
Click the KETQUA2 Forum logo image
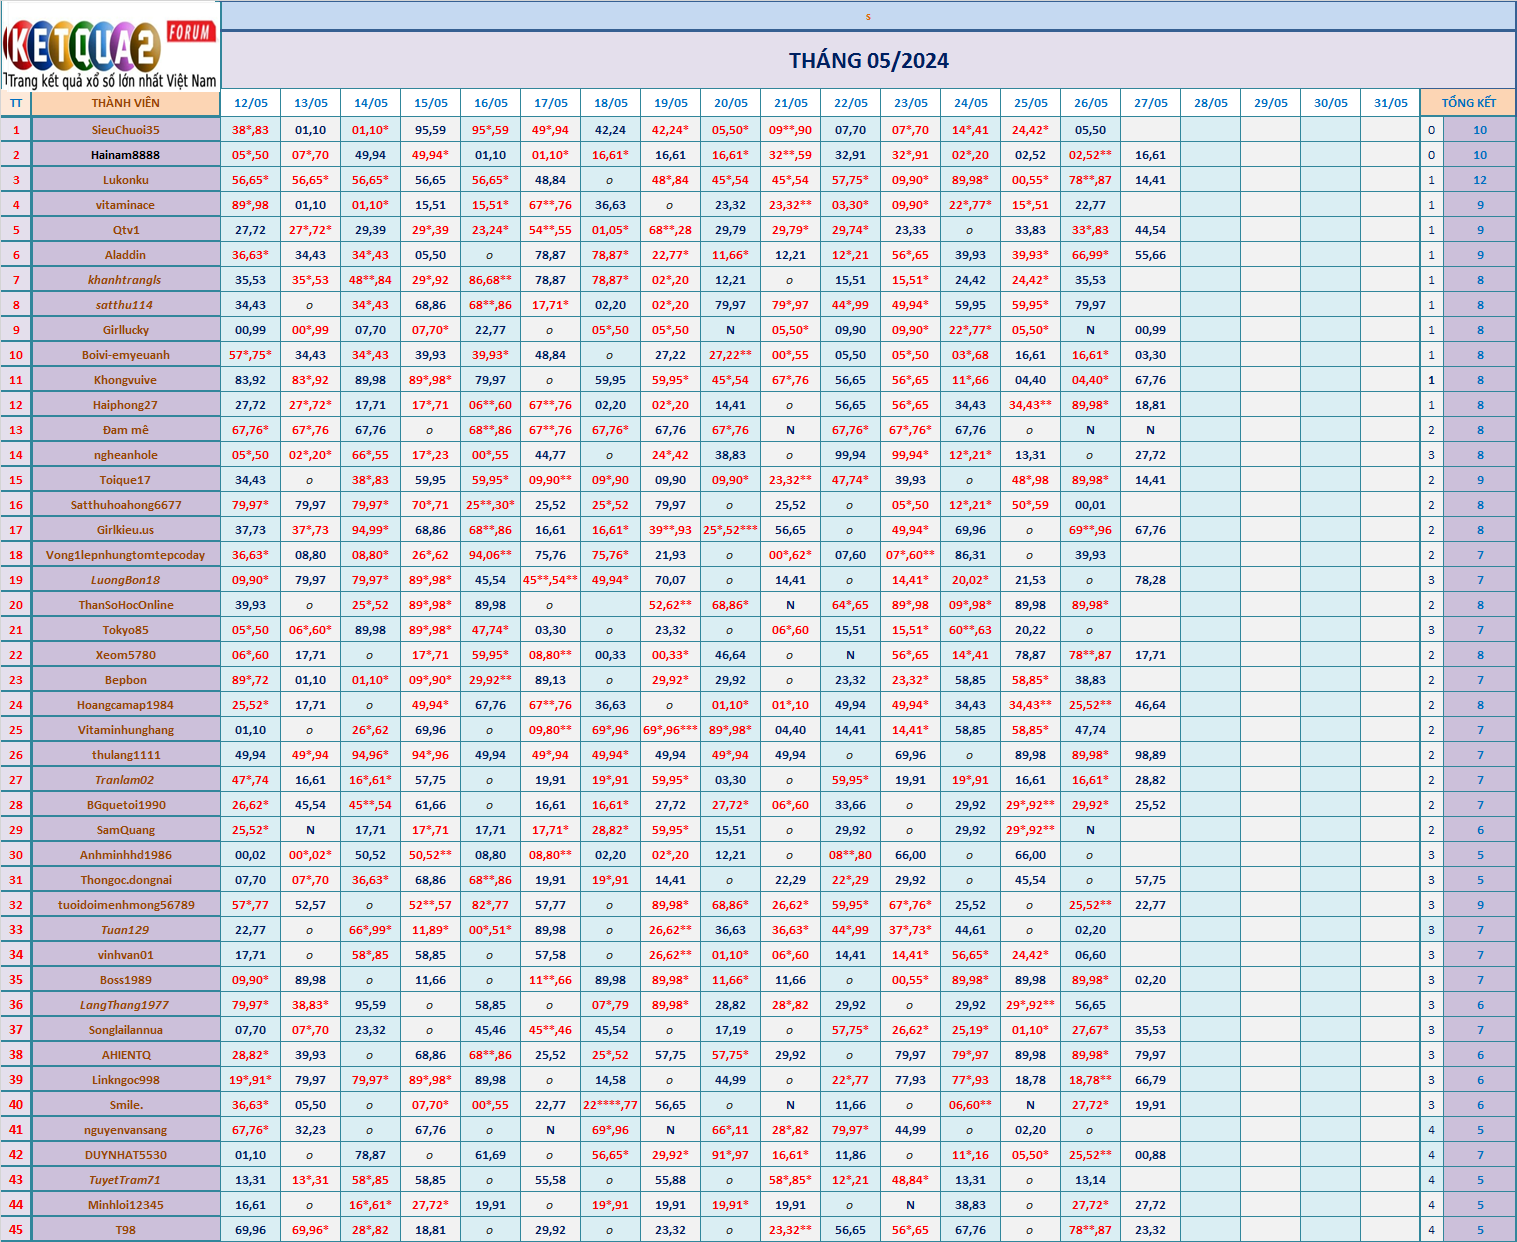[x=110, y=46]
